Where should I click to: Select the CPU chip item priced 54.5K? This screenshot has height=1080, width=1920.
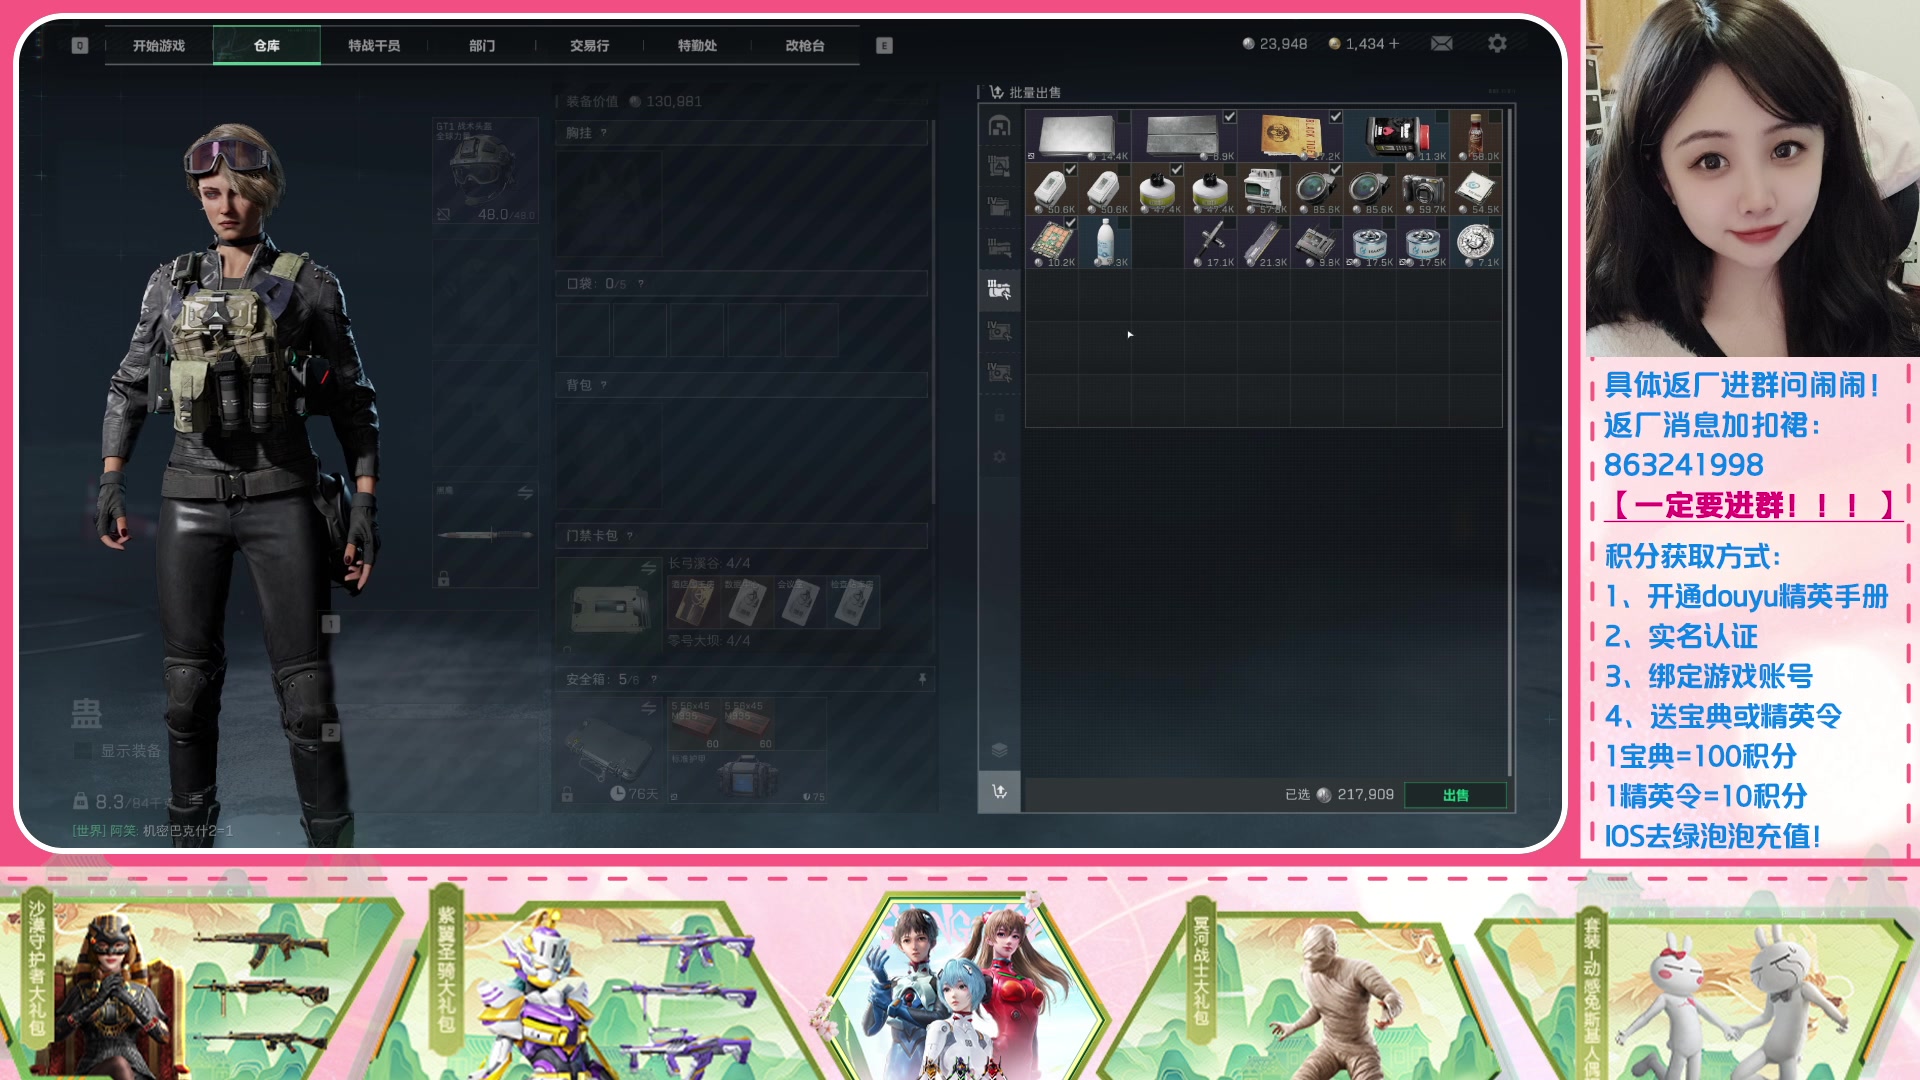pyautogui.click(x=1475, y=190)
